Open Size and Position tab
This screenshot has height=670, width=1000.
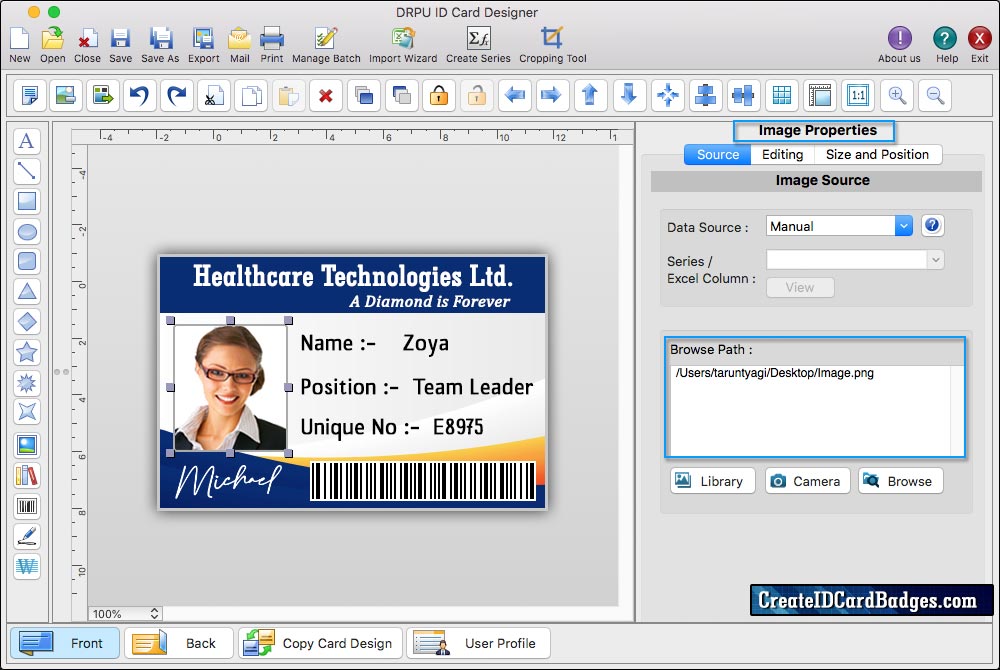878,154
